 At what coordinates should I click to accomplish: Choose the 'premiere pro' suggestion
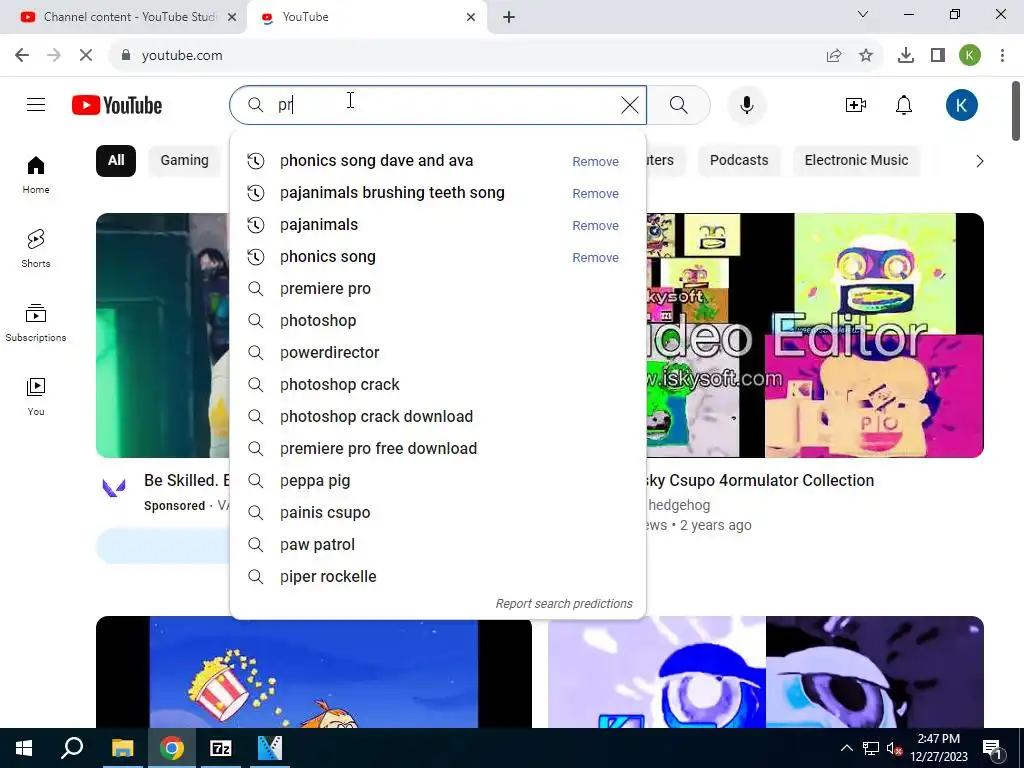tap(438, 289)
